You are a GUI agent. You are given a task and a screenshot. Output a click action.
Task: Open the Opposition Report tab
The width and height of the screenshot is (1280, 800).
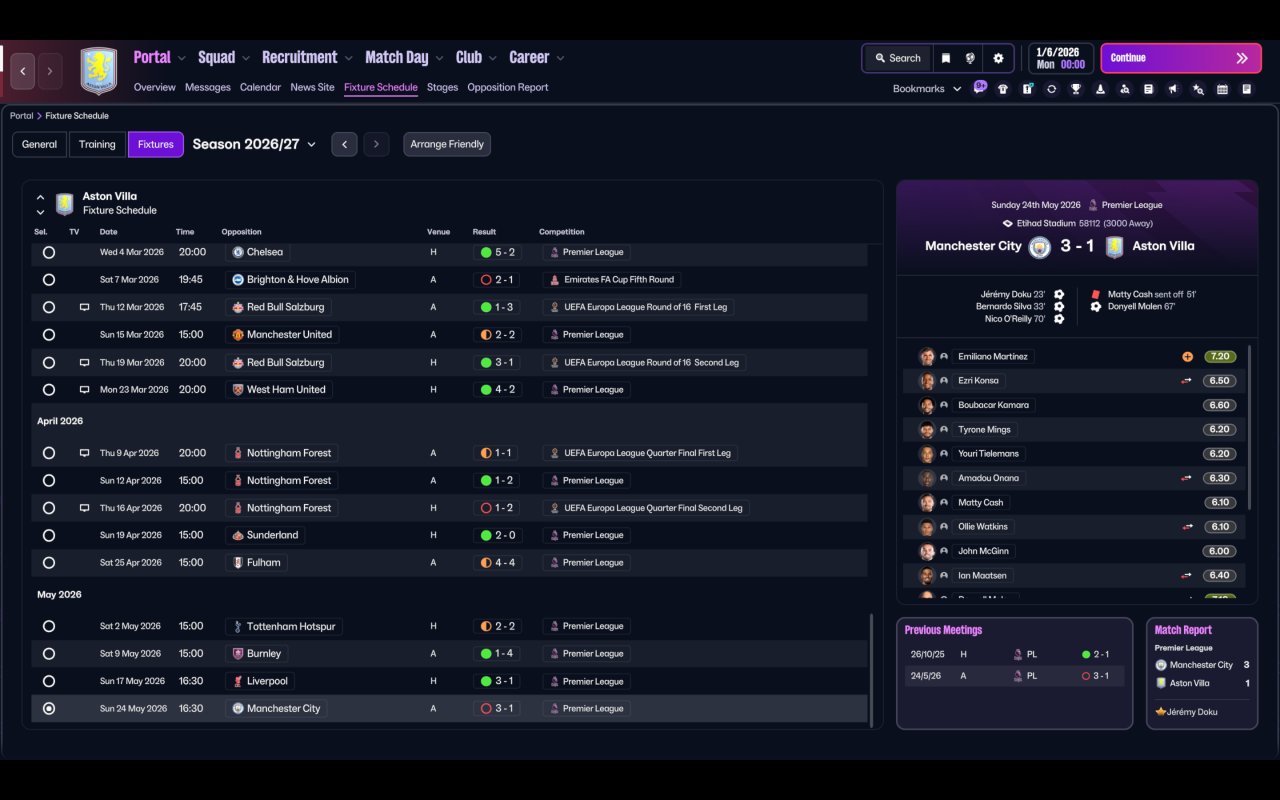[x=508, y=87]
